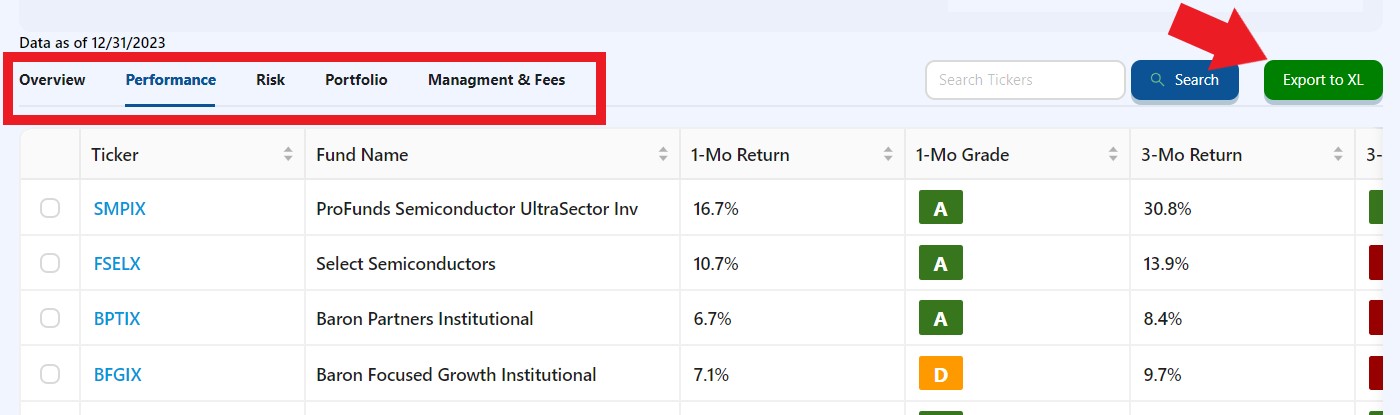
Task: Tick the checkbox for SMPIX row
Action: (x=50, y=209)
